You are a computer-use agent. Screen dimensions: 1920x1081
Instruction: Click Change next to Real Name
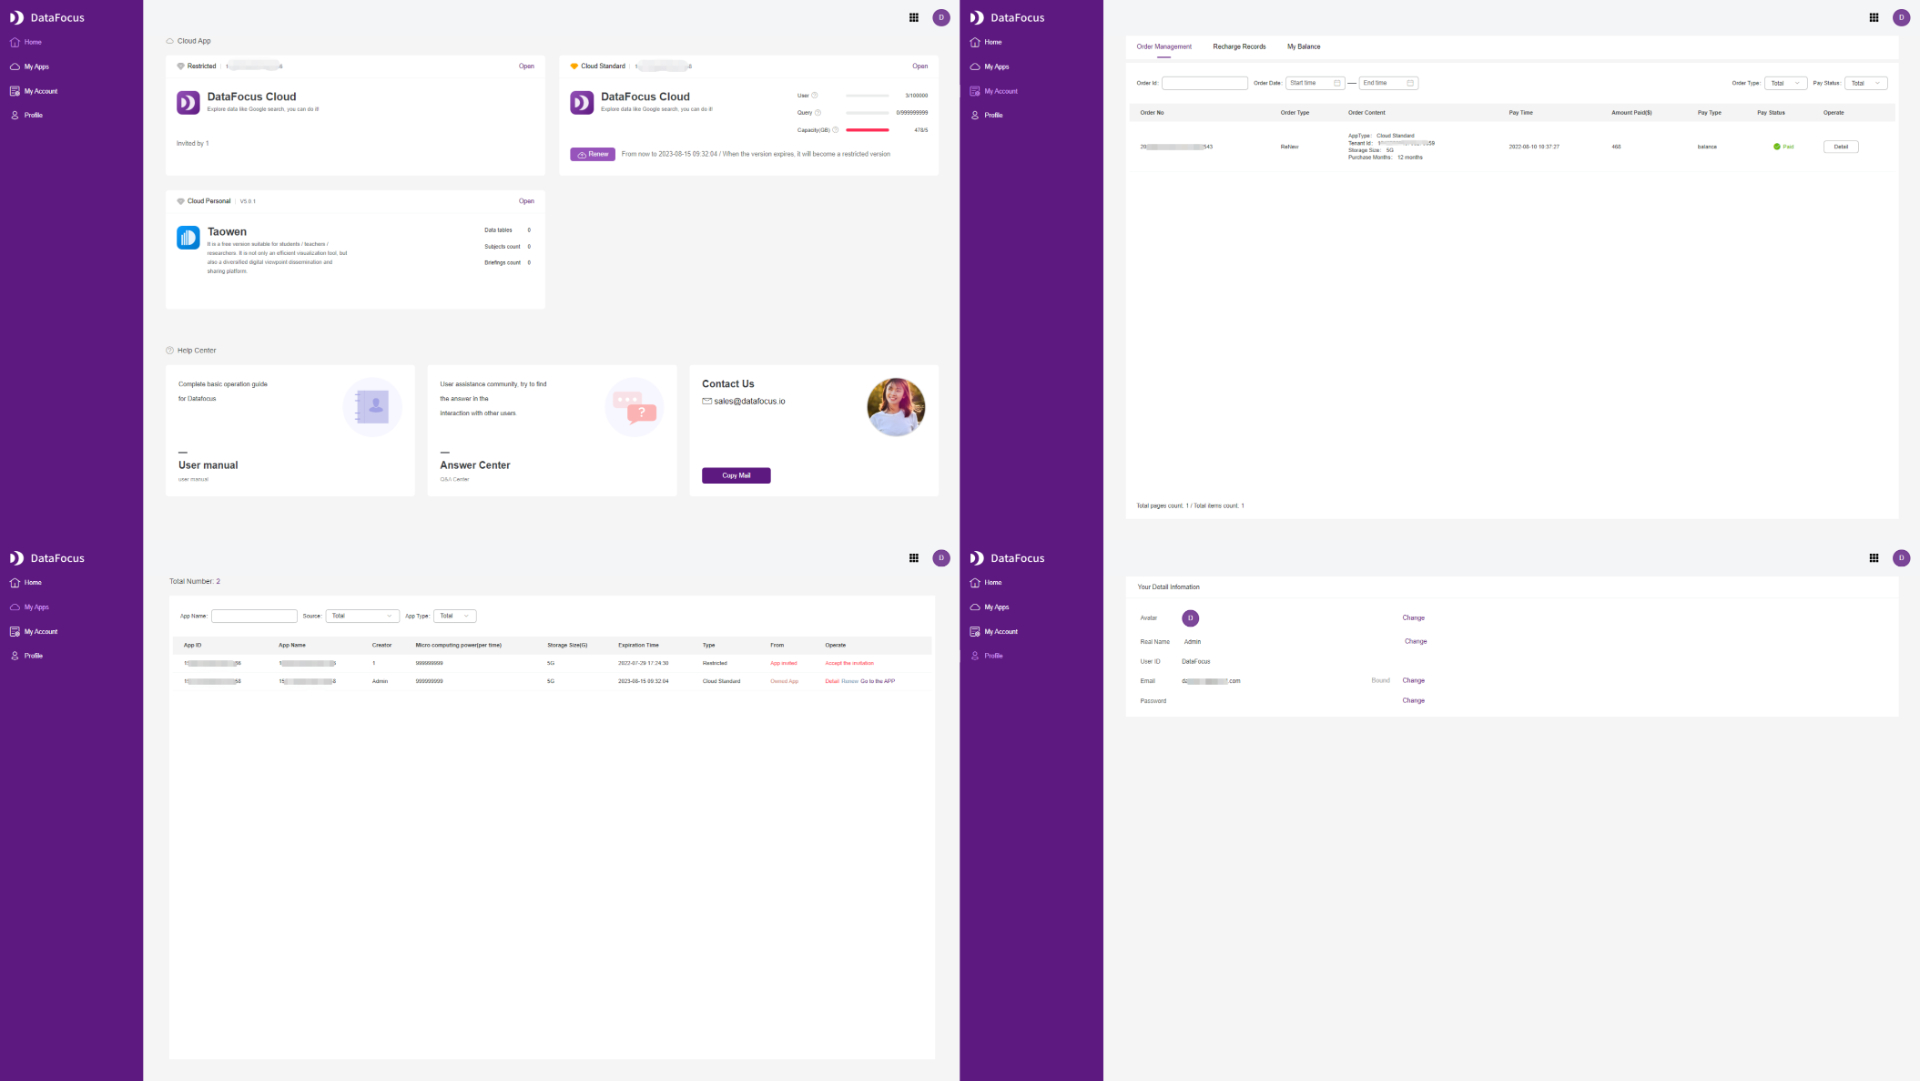[x=1415, y=642]
